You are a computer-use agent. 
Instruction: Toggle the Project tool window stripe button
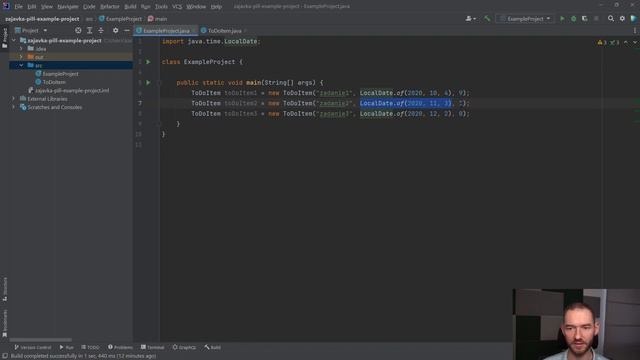pos(5,38)
